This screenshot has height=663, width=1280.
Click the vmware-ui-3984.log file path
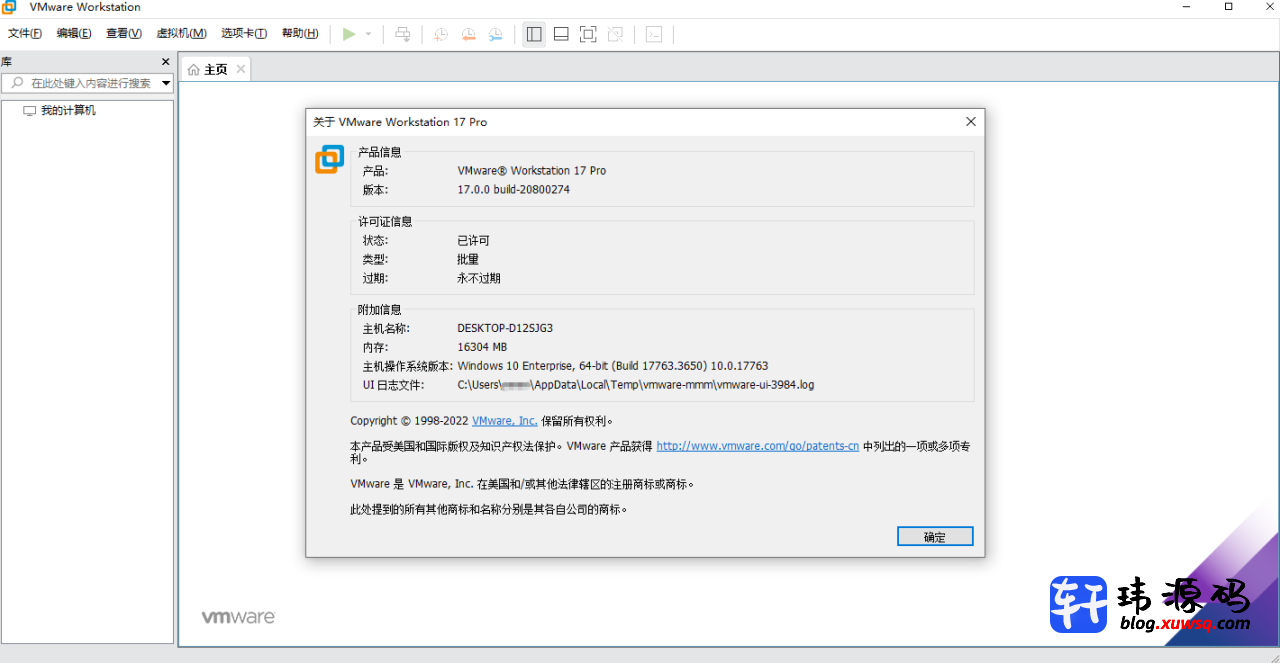pyautogui.click(x=635, y=385)
